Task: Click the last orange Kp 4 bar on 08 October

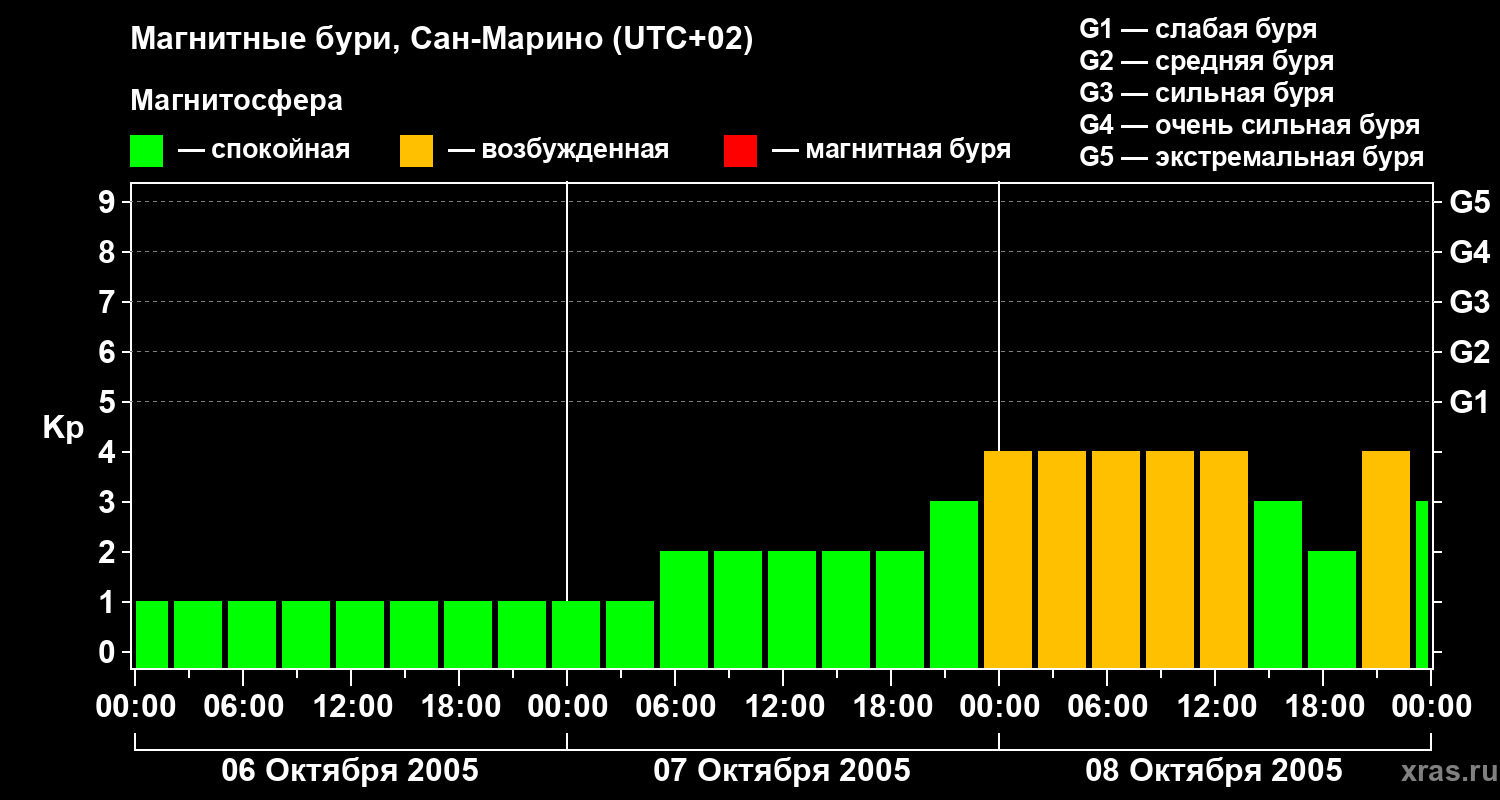Action: tap(1386, 559)
